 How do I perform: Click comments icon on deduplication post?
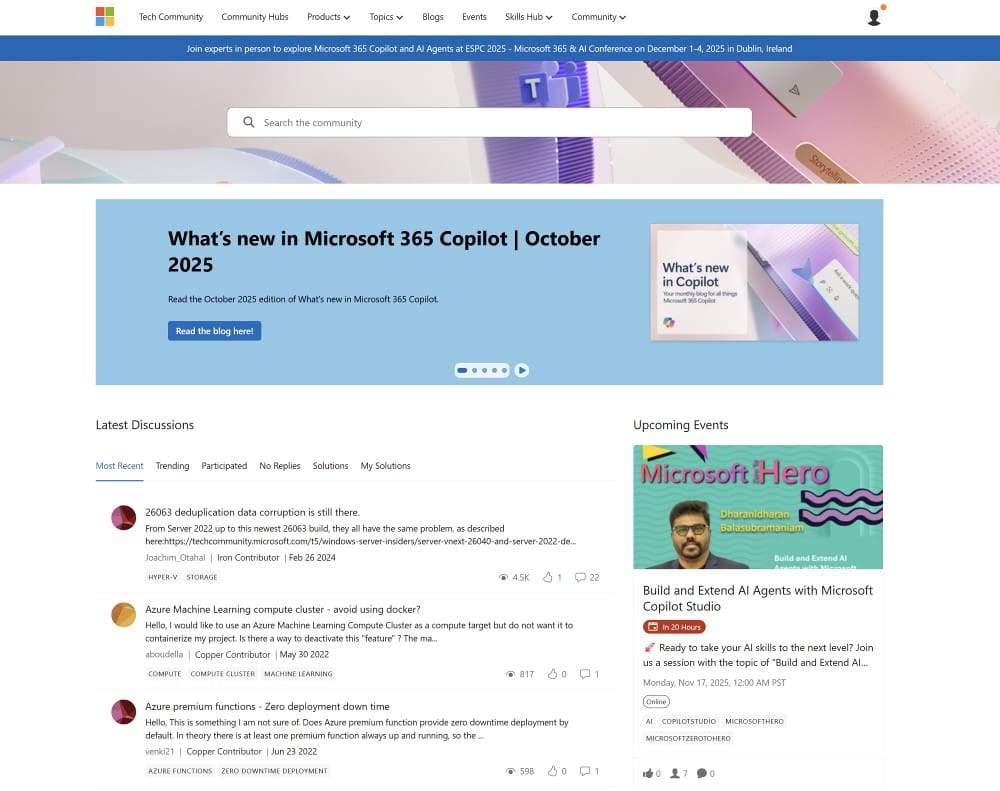[580, 577]
